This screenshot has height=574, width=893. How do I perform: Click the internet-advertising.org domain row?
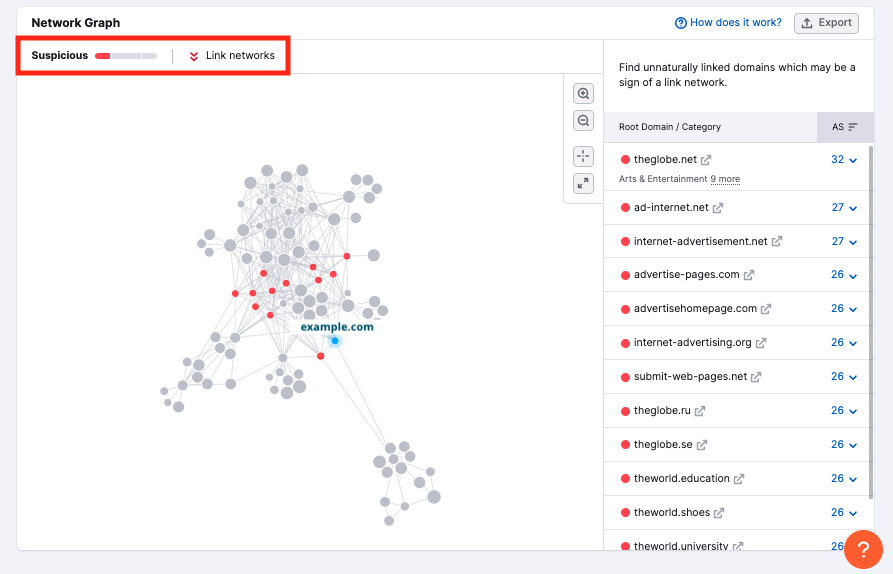click(692, 343)
